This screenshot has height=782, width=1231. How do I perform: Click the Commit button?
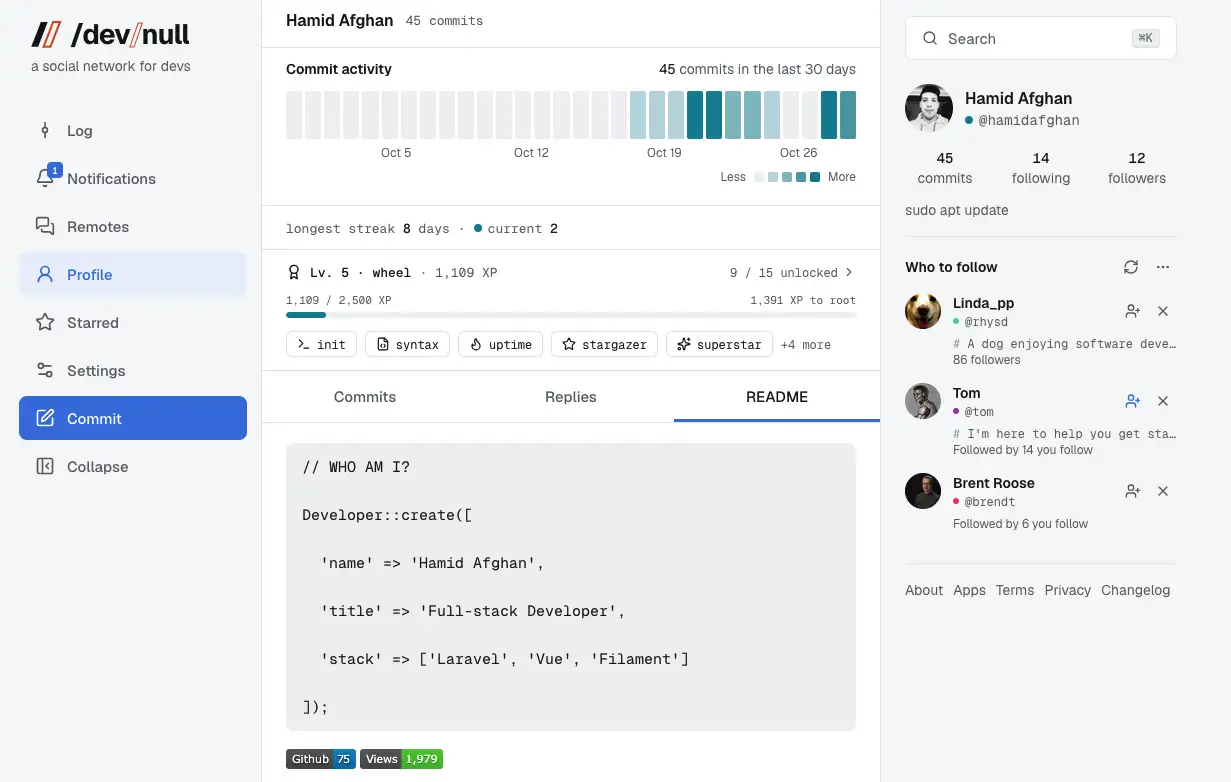pyautogui.click(x=132, y=419)
